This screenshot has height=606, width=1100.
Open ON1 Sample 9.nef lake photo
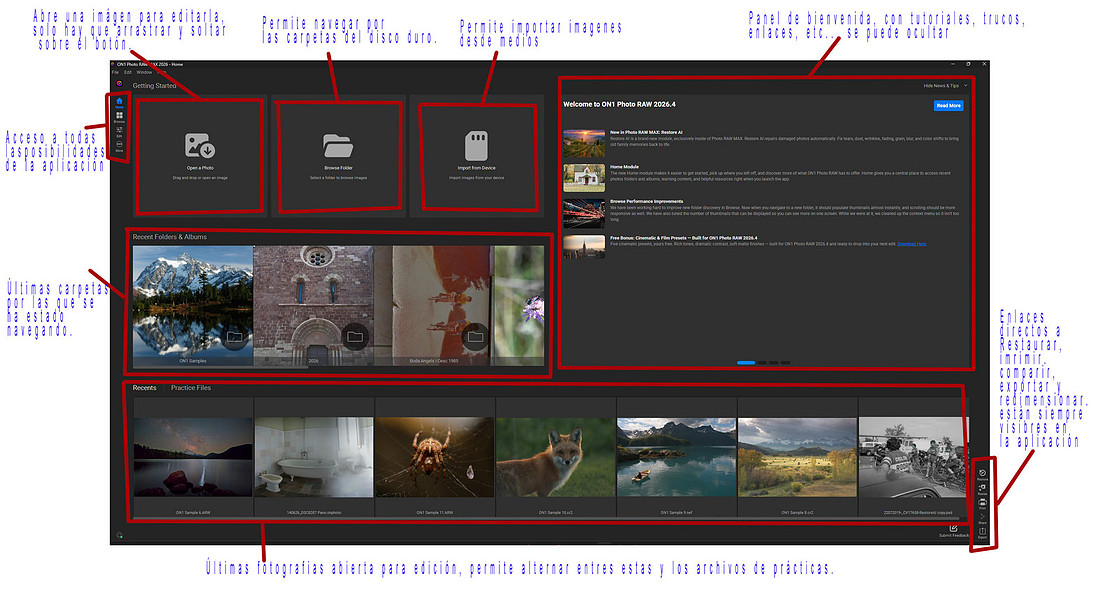(676, 457)
